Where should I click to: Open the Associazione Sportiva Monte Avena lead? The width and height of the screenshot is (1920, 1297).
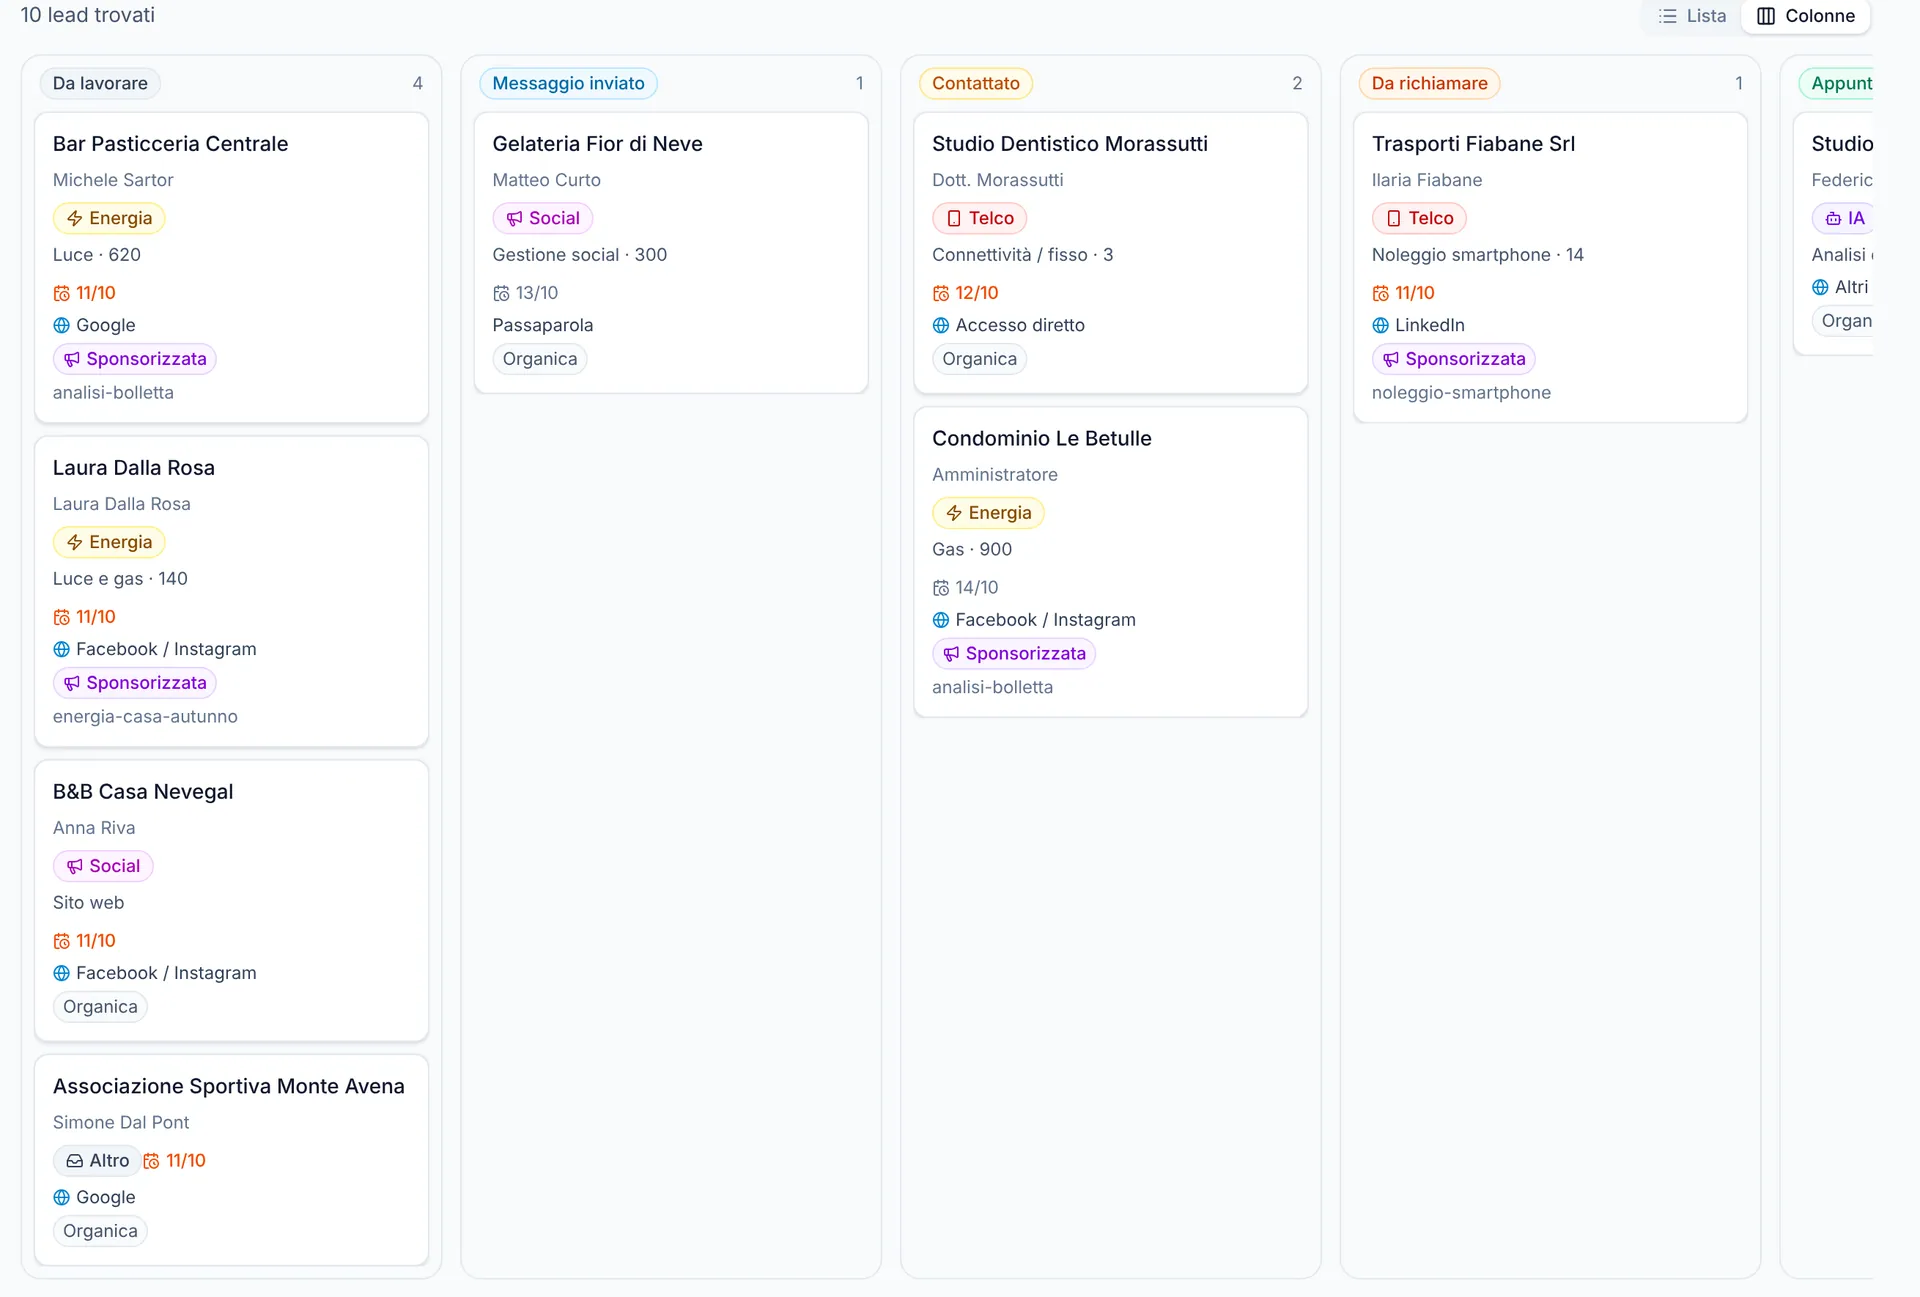tap(231, 1159)
